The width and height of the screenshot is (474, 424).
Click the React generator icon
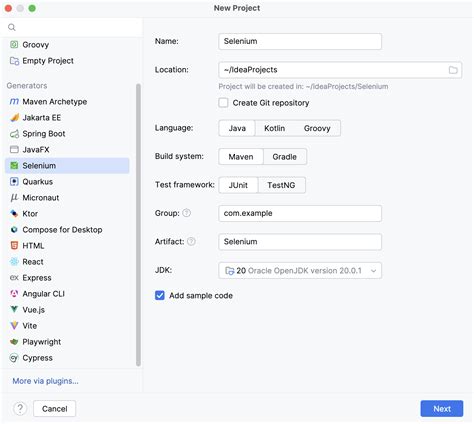14,262
